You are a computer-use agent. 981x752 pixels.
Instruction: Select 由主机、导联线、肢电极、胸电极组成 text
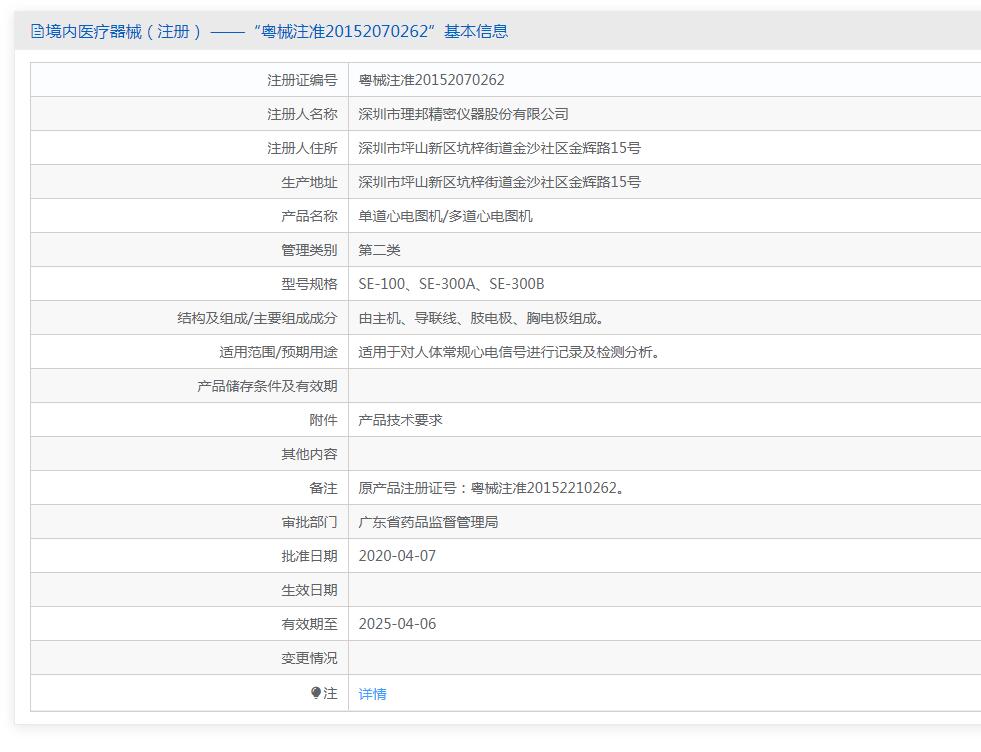480,318
